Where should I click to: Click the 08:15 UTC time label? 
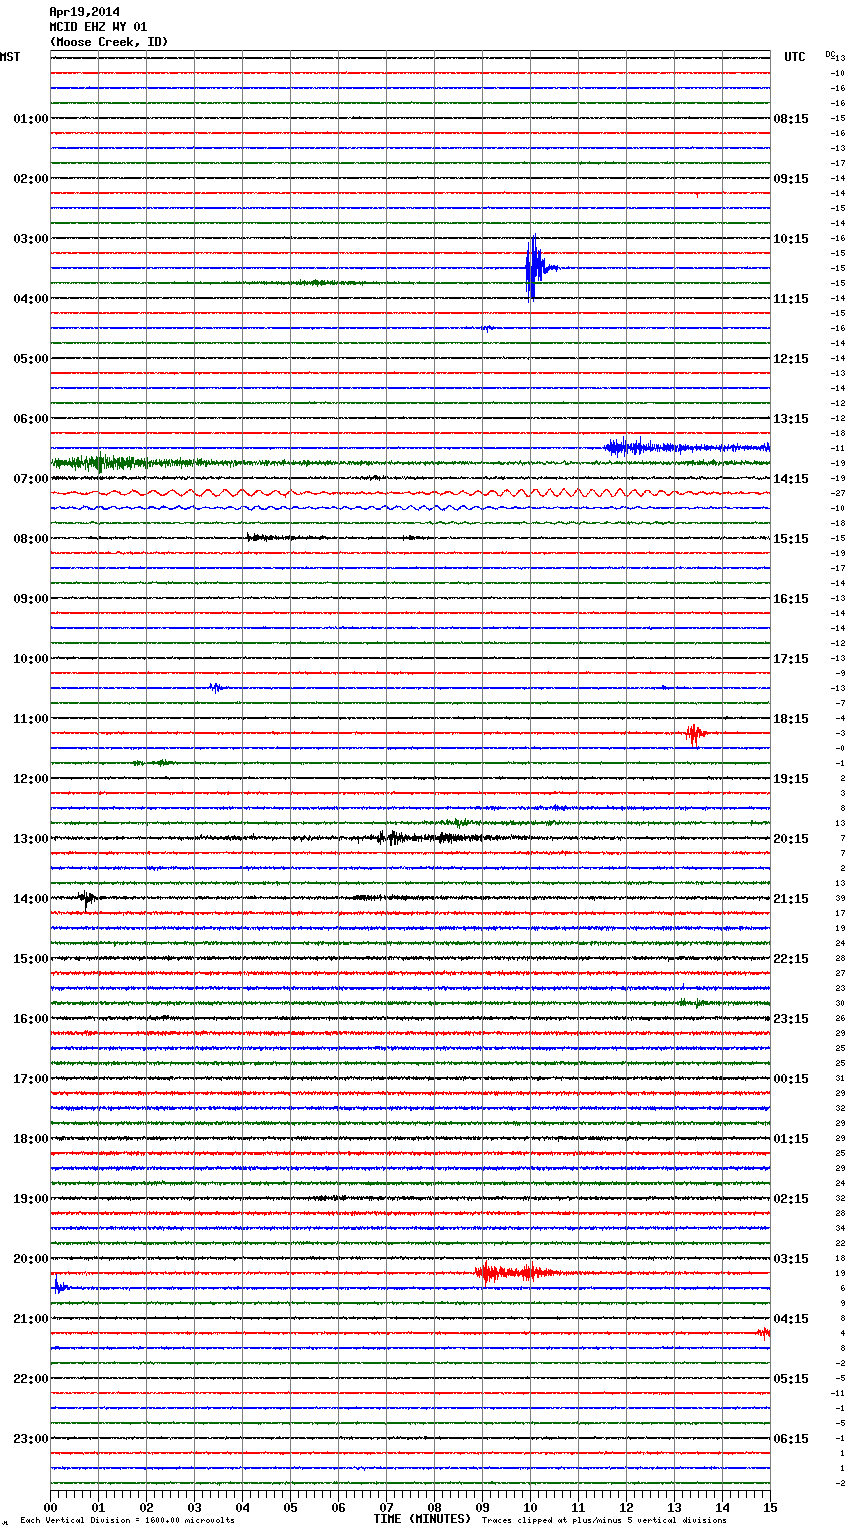pyautogui.click(x=791, y=119)
